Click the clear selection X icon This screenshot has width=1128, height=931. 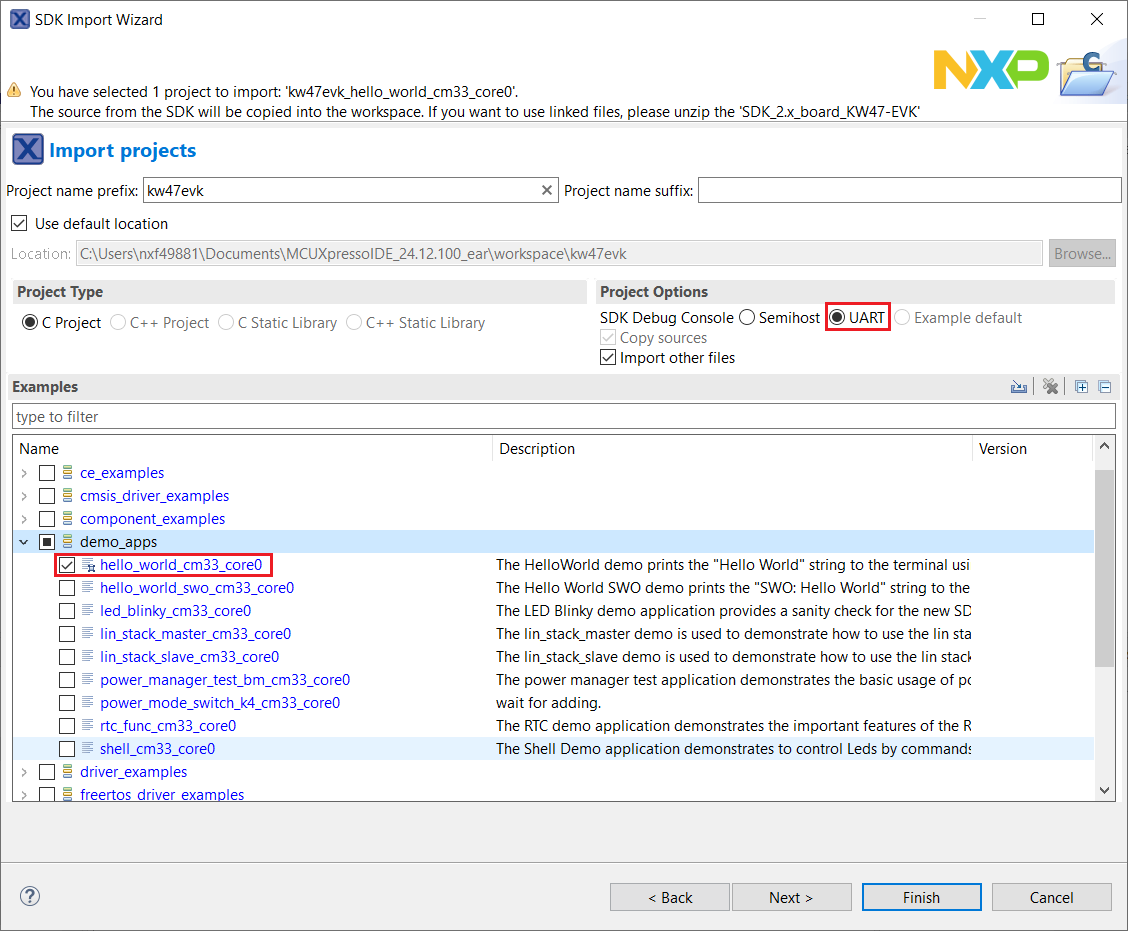pyautogui.click(x=1050, y=387)
